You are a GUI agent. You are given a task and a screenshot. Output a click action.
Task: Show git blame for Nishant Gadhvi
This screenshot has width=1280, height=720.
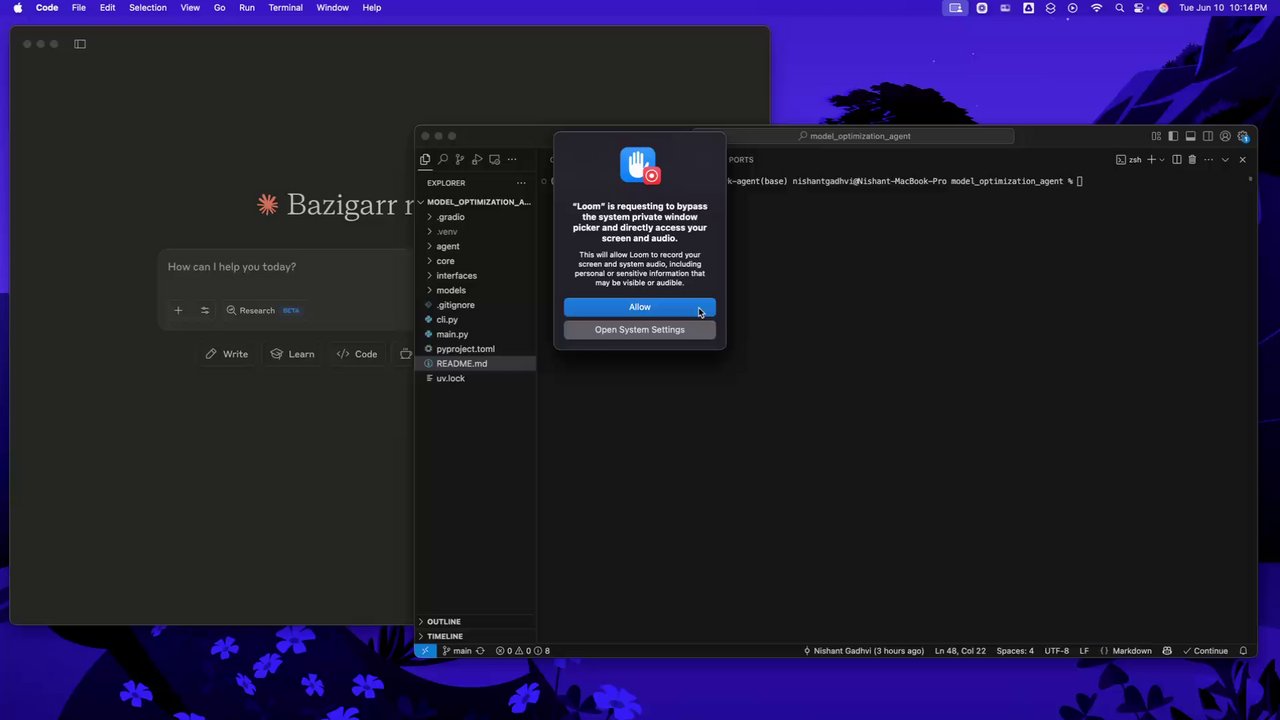pyautogui.click(x=864, y=651)
